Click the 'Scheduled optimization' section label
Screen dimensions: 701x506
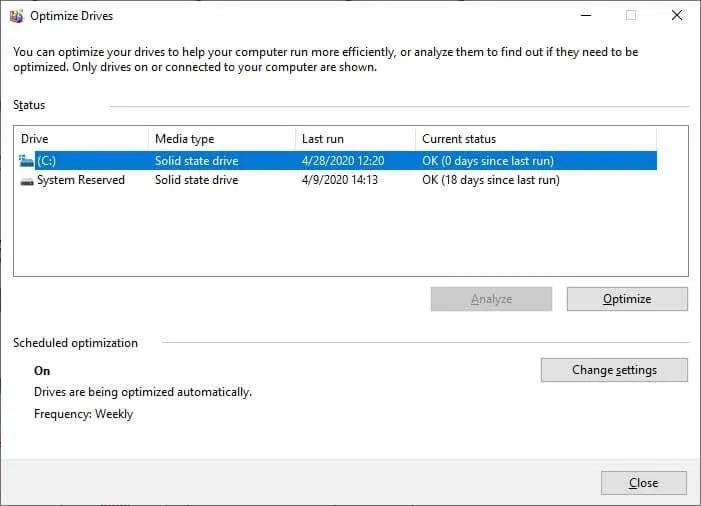click(x=75, y=343)
